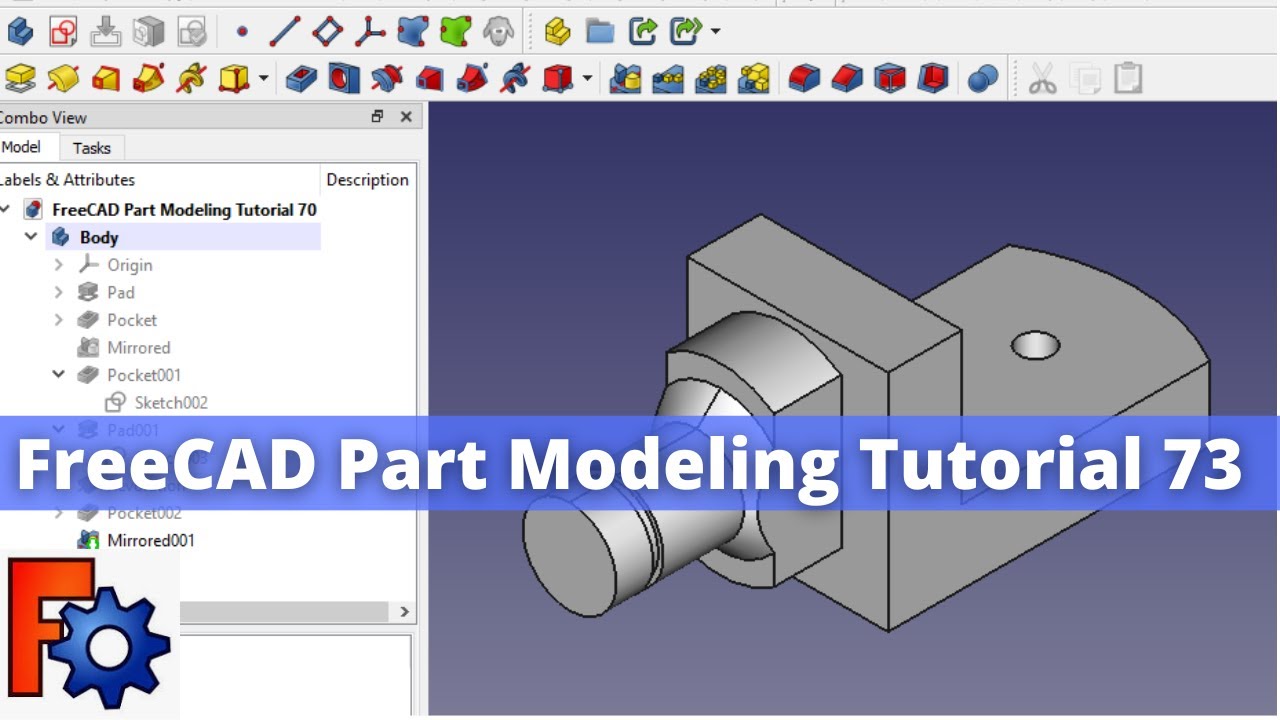The width and height of the screenshot is (1280, 720).
Task: Select the Draft tool
Action: pos(890,78)
